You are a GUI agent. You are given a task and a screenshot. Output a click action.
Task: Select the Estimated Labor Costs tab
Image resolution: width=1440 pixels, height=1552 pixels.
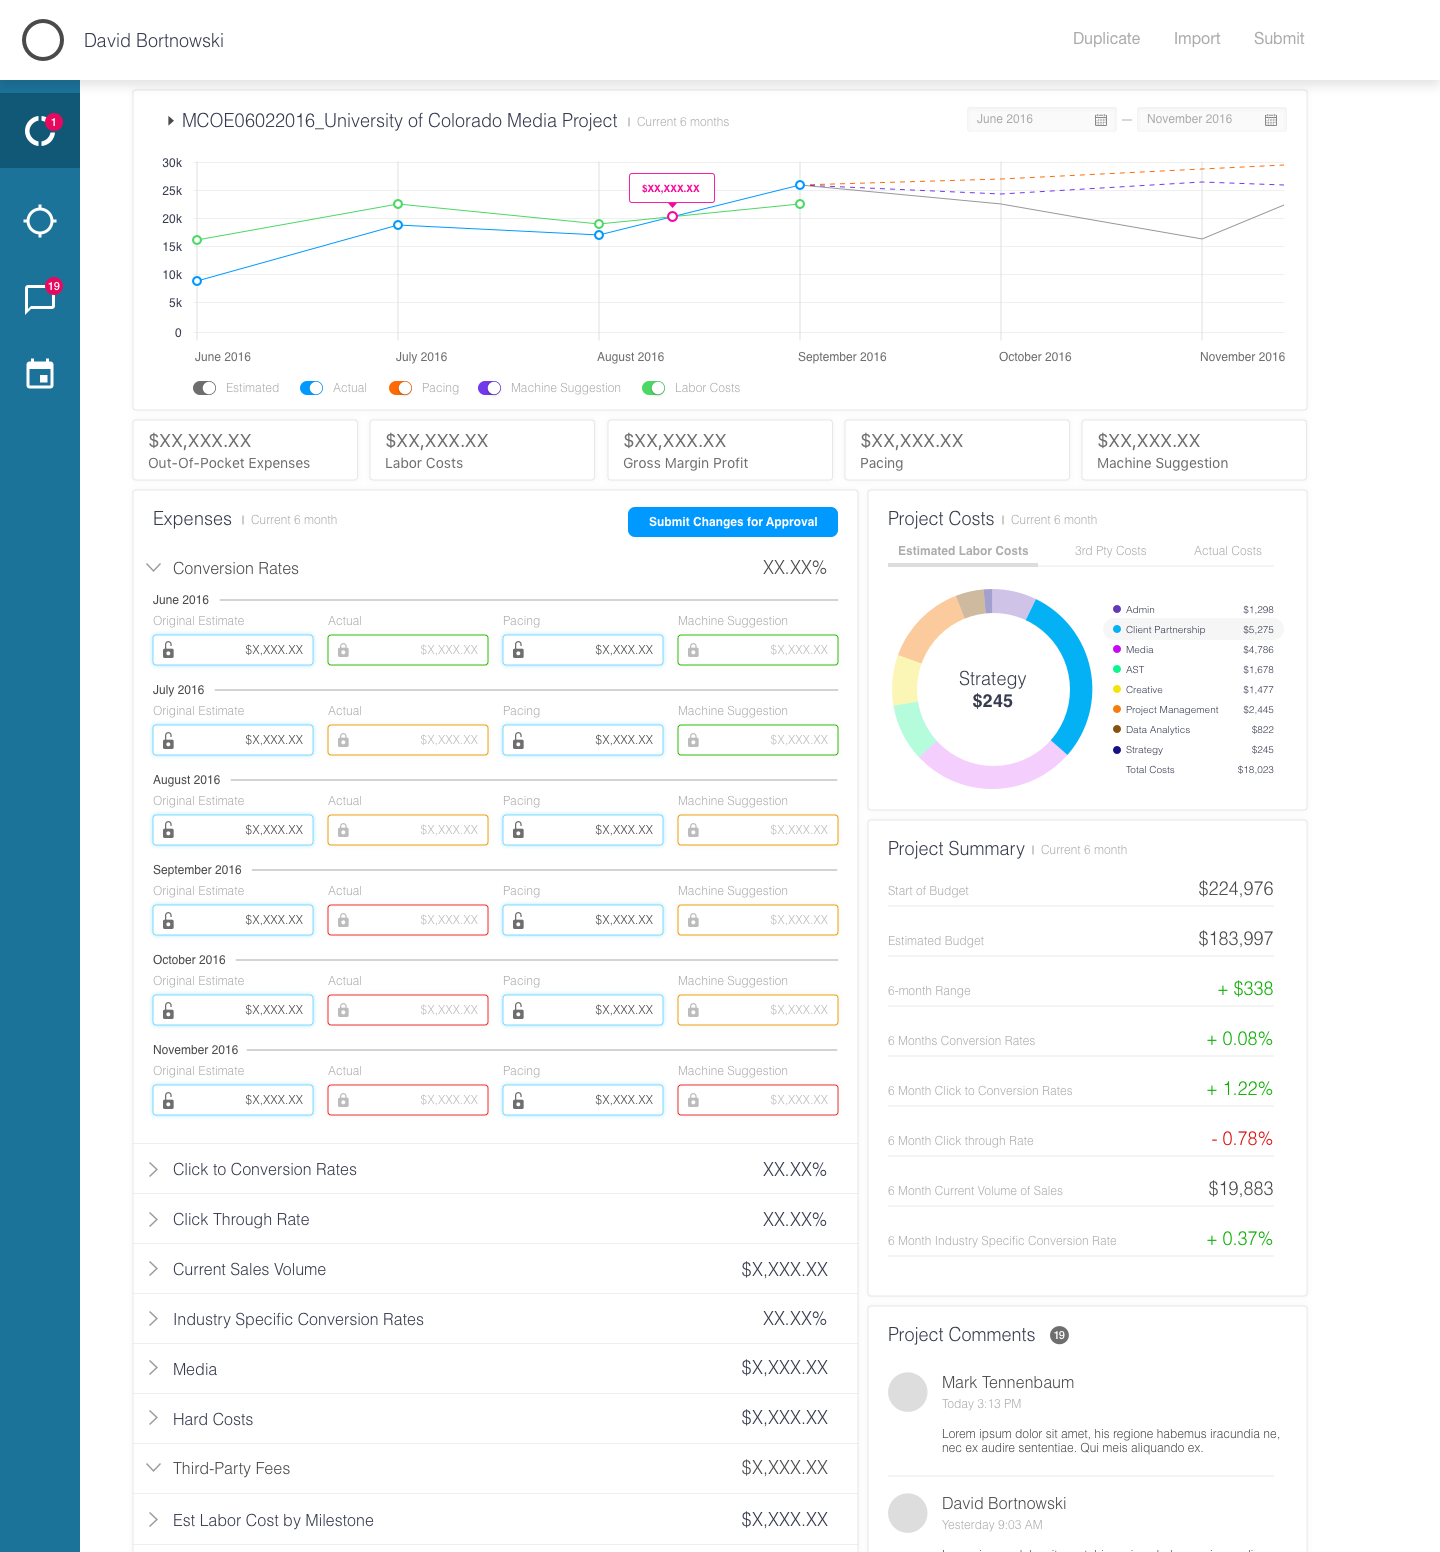963,551
